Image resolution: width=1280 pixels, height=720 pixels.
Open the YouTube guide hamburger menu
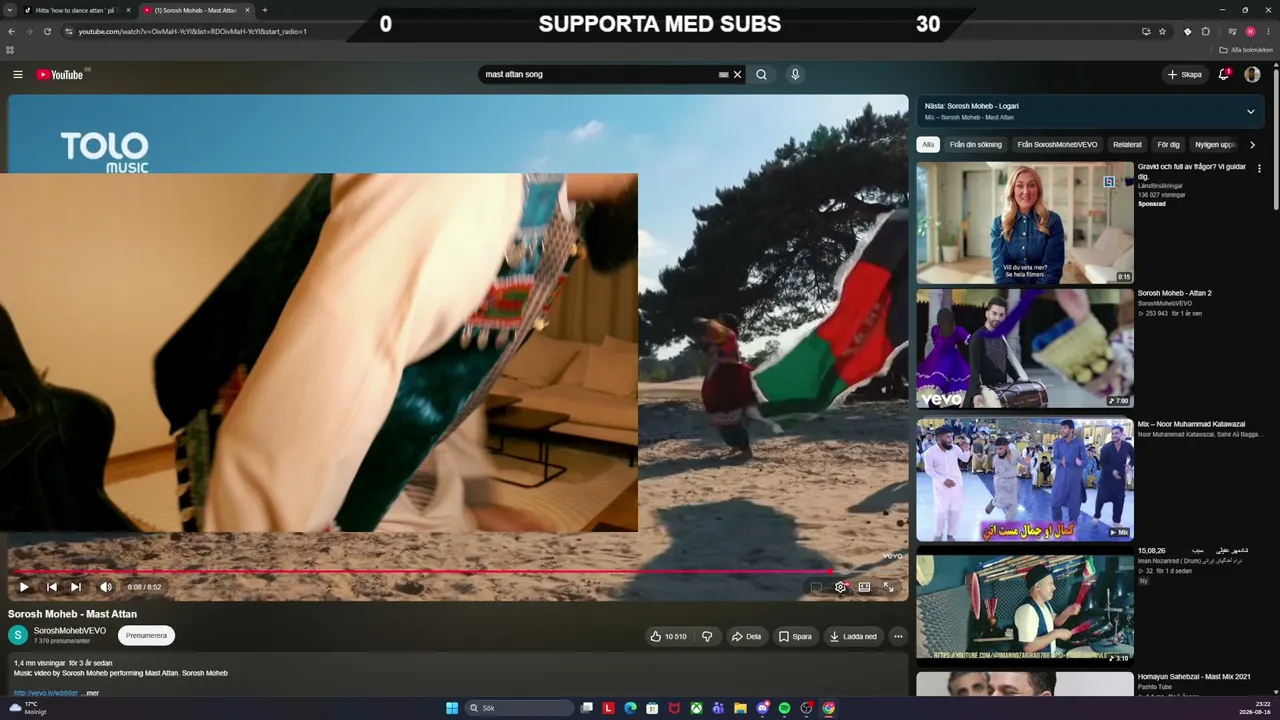[x=18, y=74]
